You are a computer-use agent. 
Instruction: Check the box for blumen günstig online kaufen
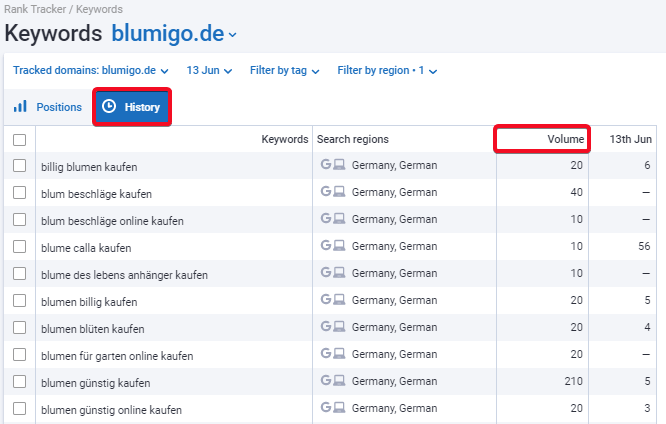pos(19,409)
